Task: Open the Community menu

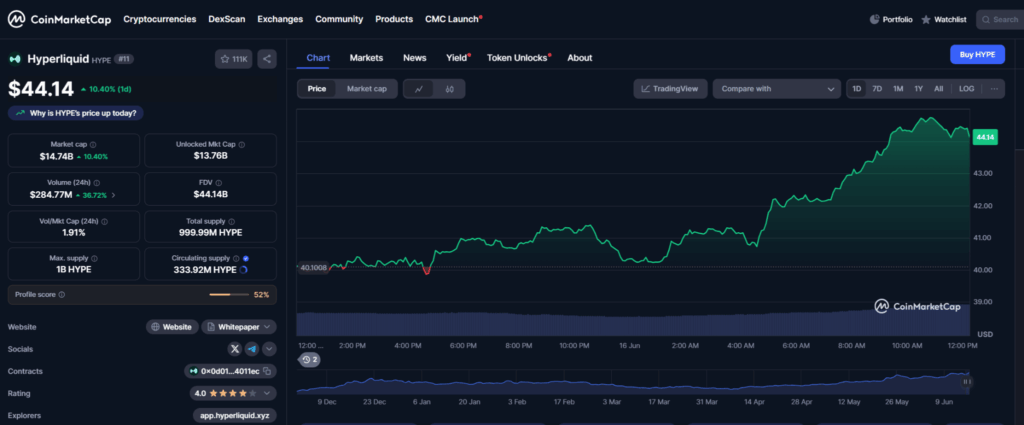Action: coord(339,19)
